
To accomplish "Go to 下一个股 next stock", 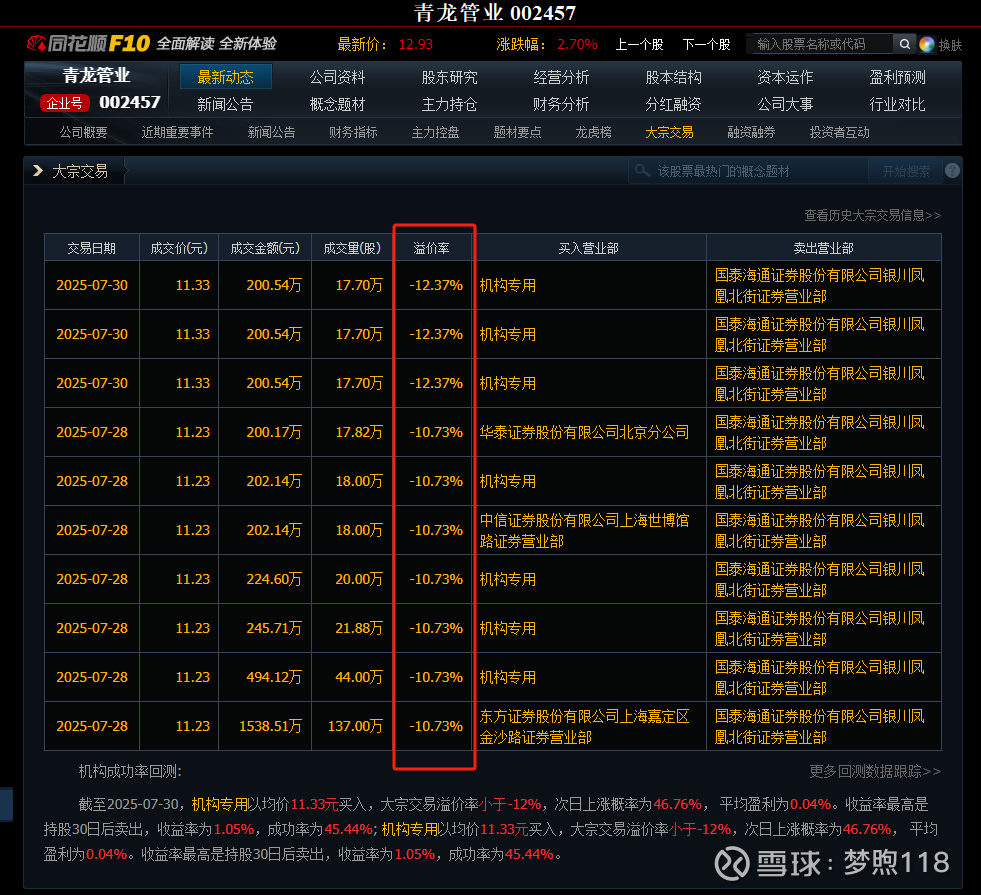I will (x=706, y=44).
